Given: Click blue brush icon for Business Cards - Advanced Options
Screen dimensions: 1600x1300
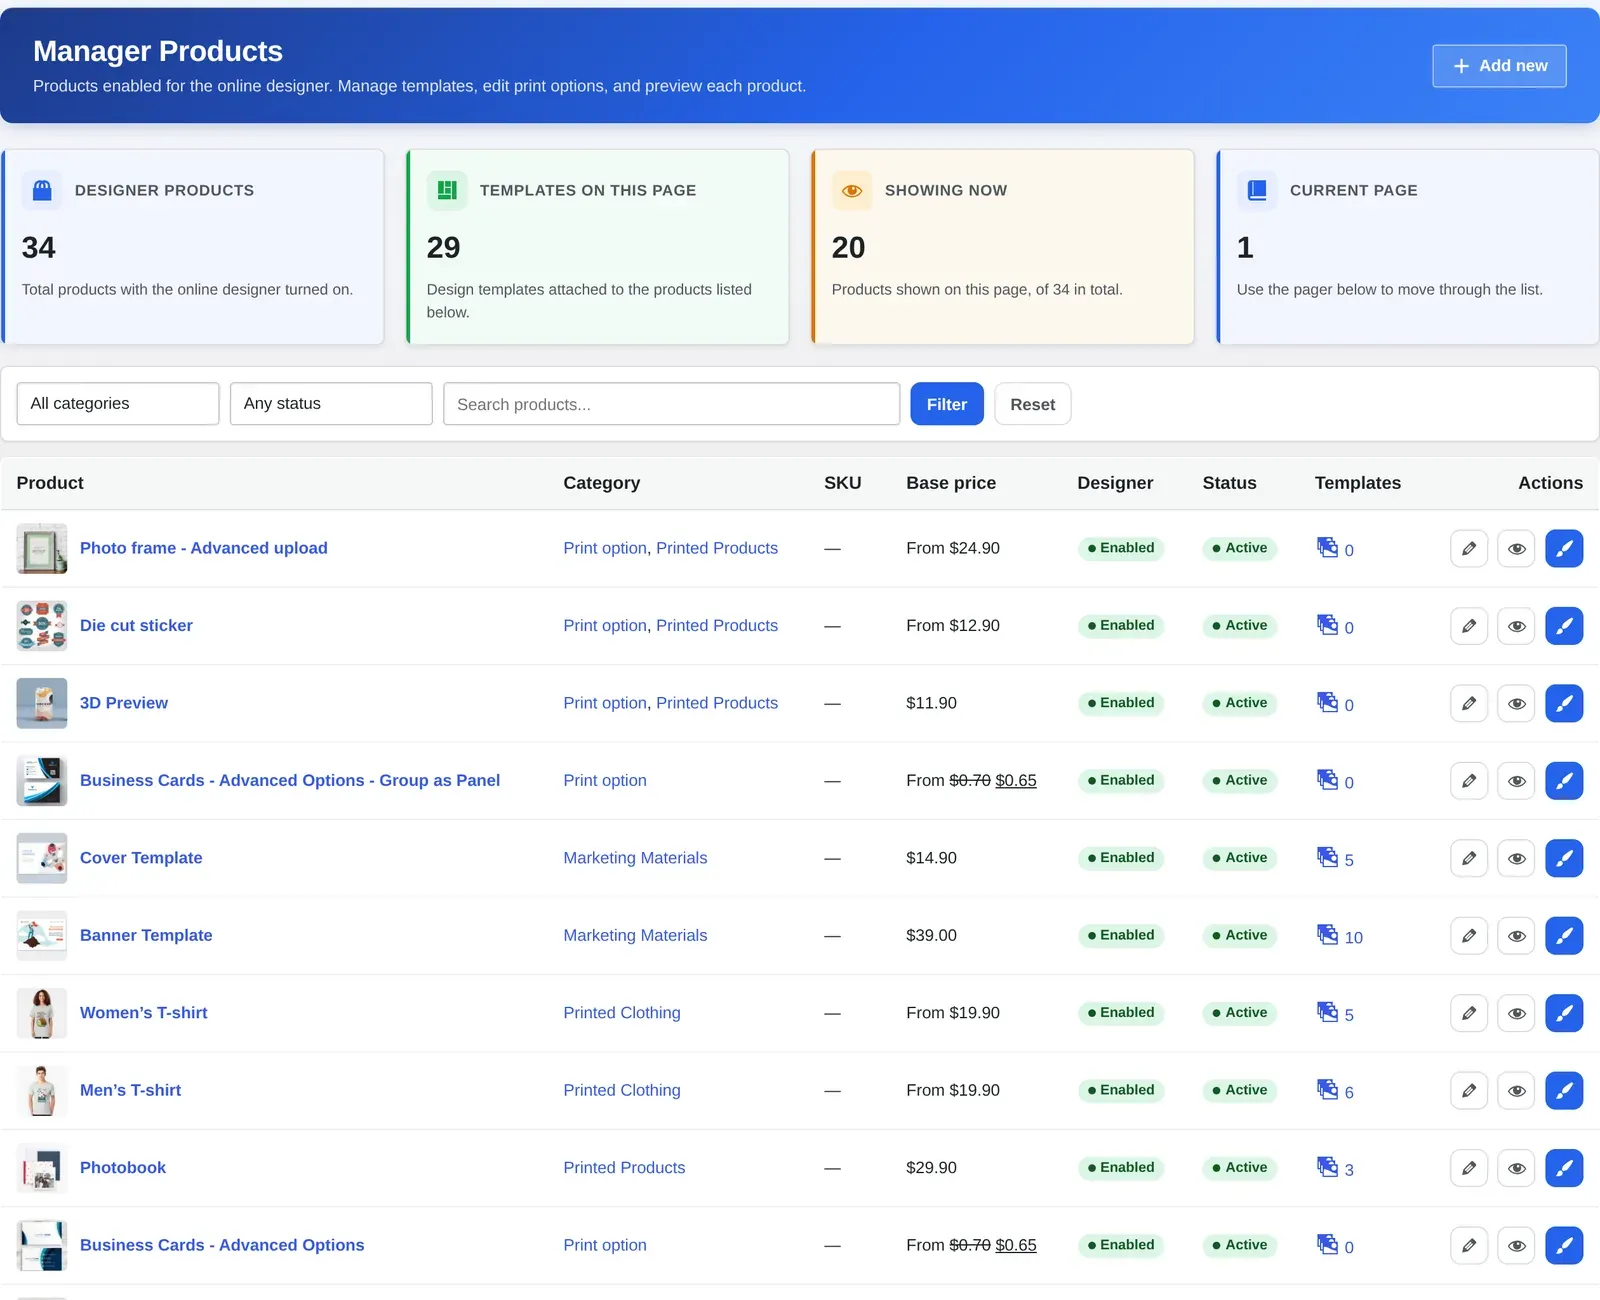Looking at the screenshot, I should tap(1564, 1246).
